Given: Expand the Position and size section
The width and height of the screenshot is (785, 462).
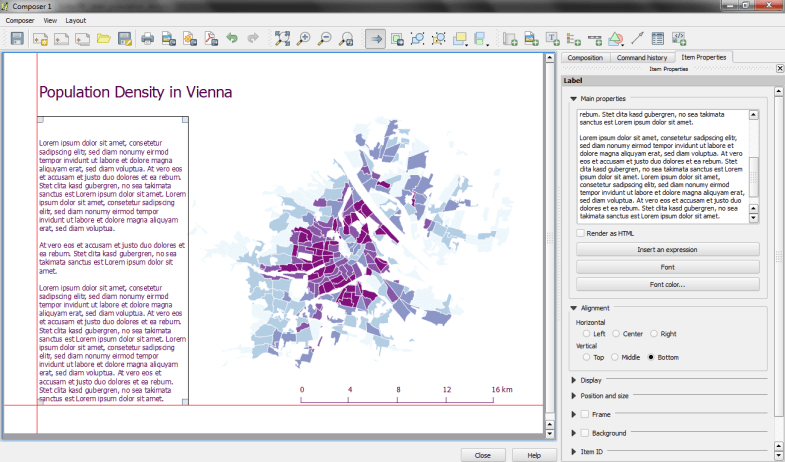Looking at the screenshot, I should pos(573,396).
